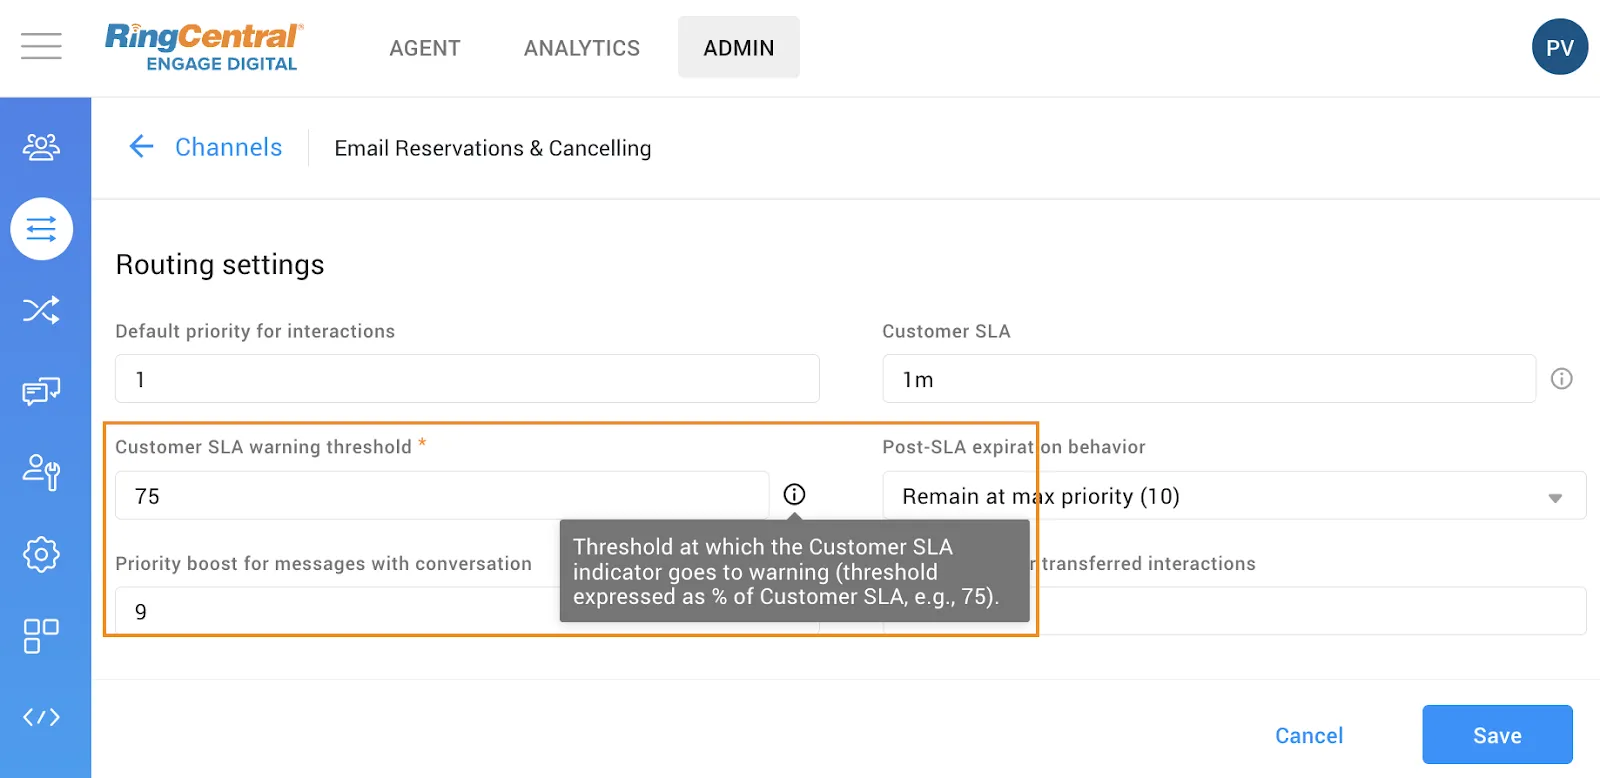1600x778 pixels.
Task: Open the PV user avatar menu
Action: click(1559, 47)
